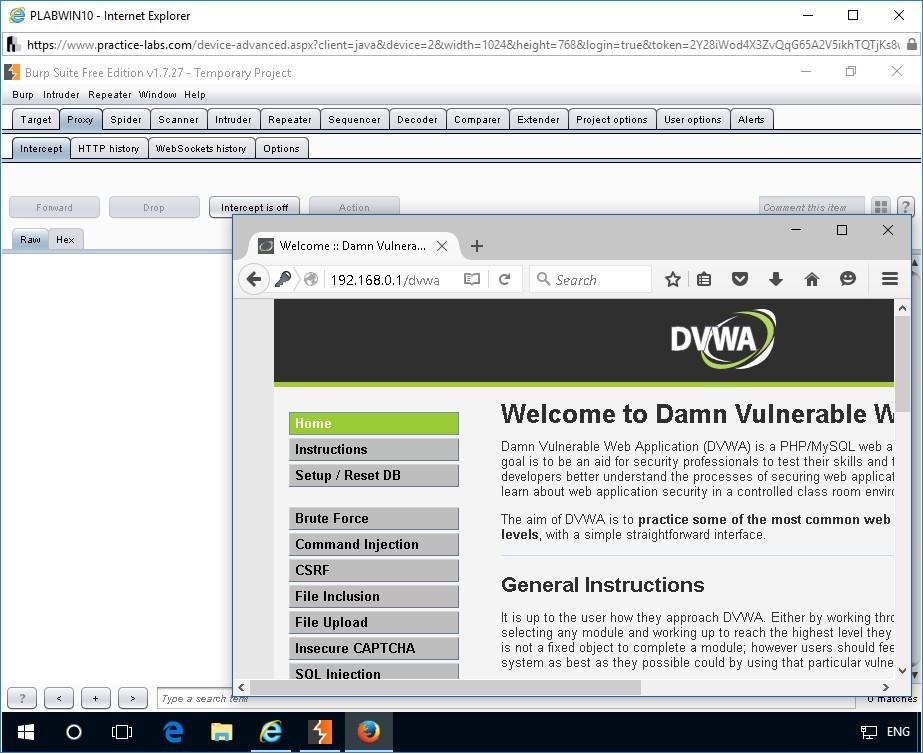Image resolution: width=923 pixels, height=753 pixels.
Task: Open the Intruder menu in menu bar
Action: point(61,95)
